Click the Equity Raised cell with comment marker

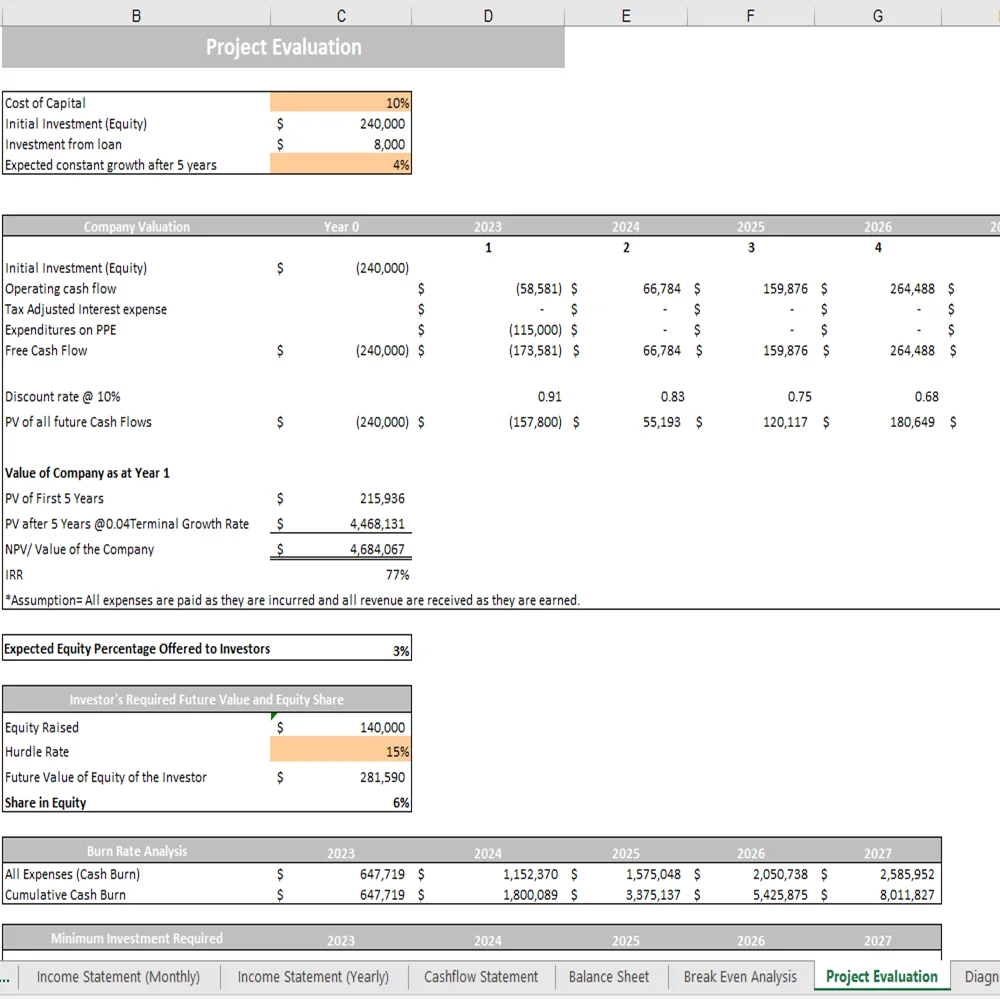[x=340, y=727]
